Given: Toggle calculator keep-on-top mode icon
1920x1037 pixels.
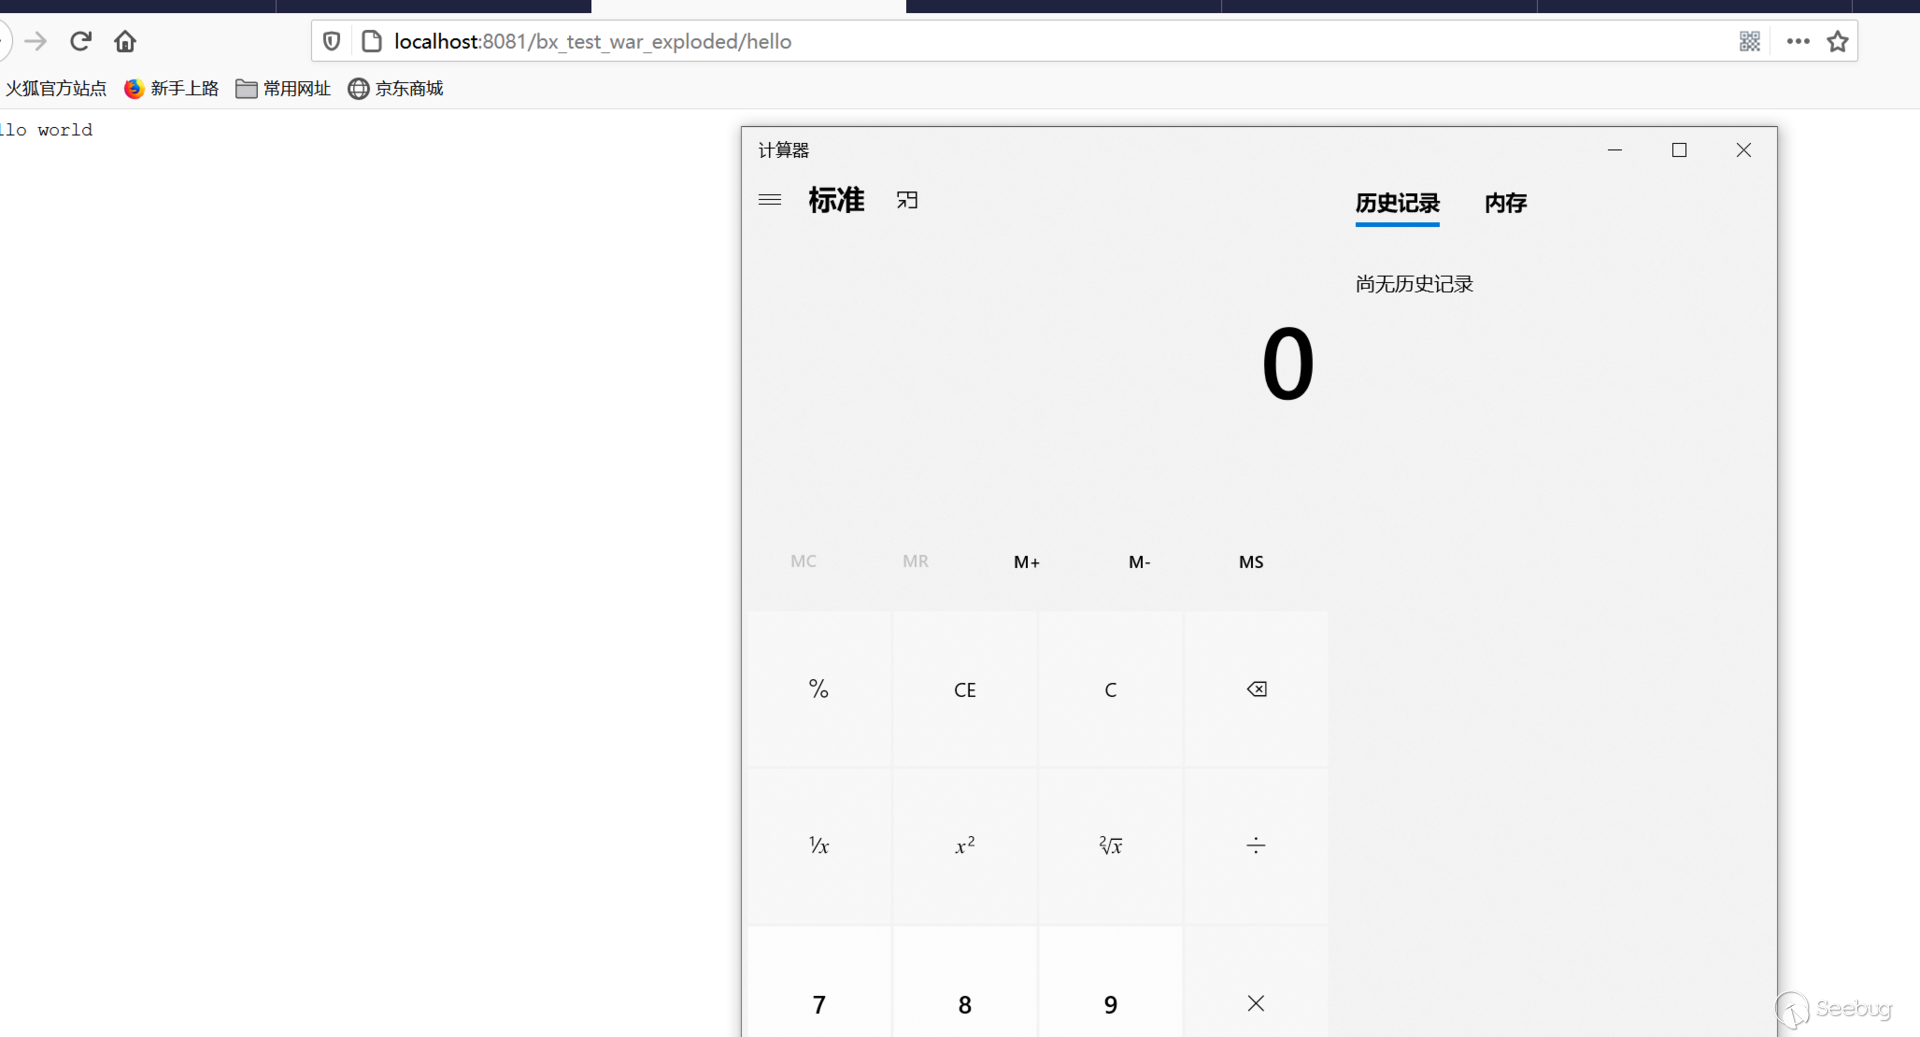Looking at the screenshot, I should point(907,200).
